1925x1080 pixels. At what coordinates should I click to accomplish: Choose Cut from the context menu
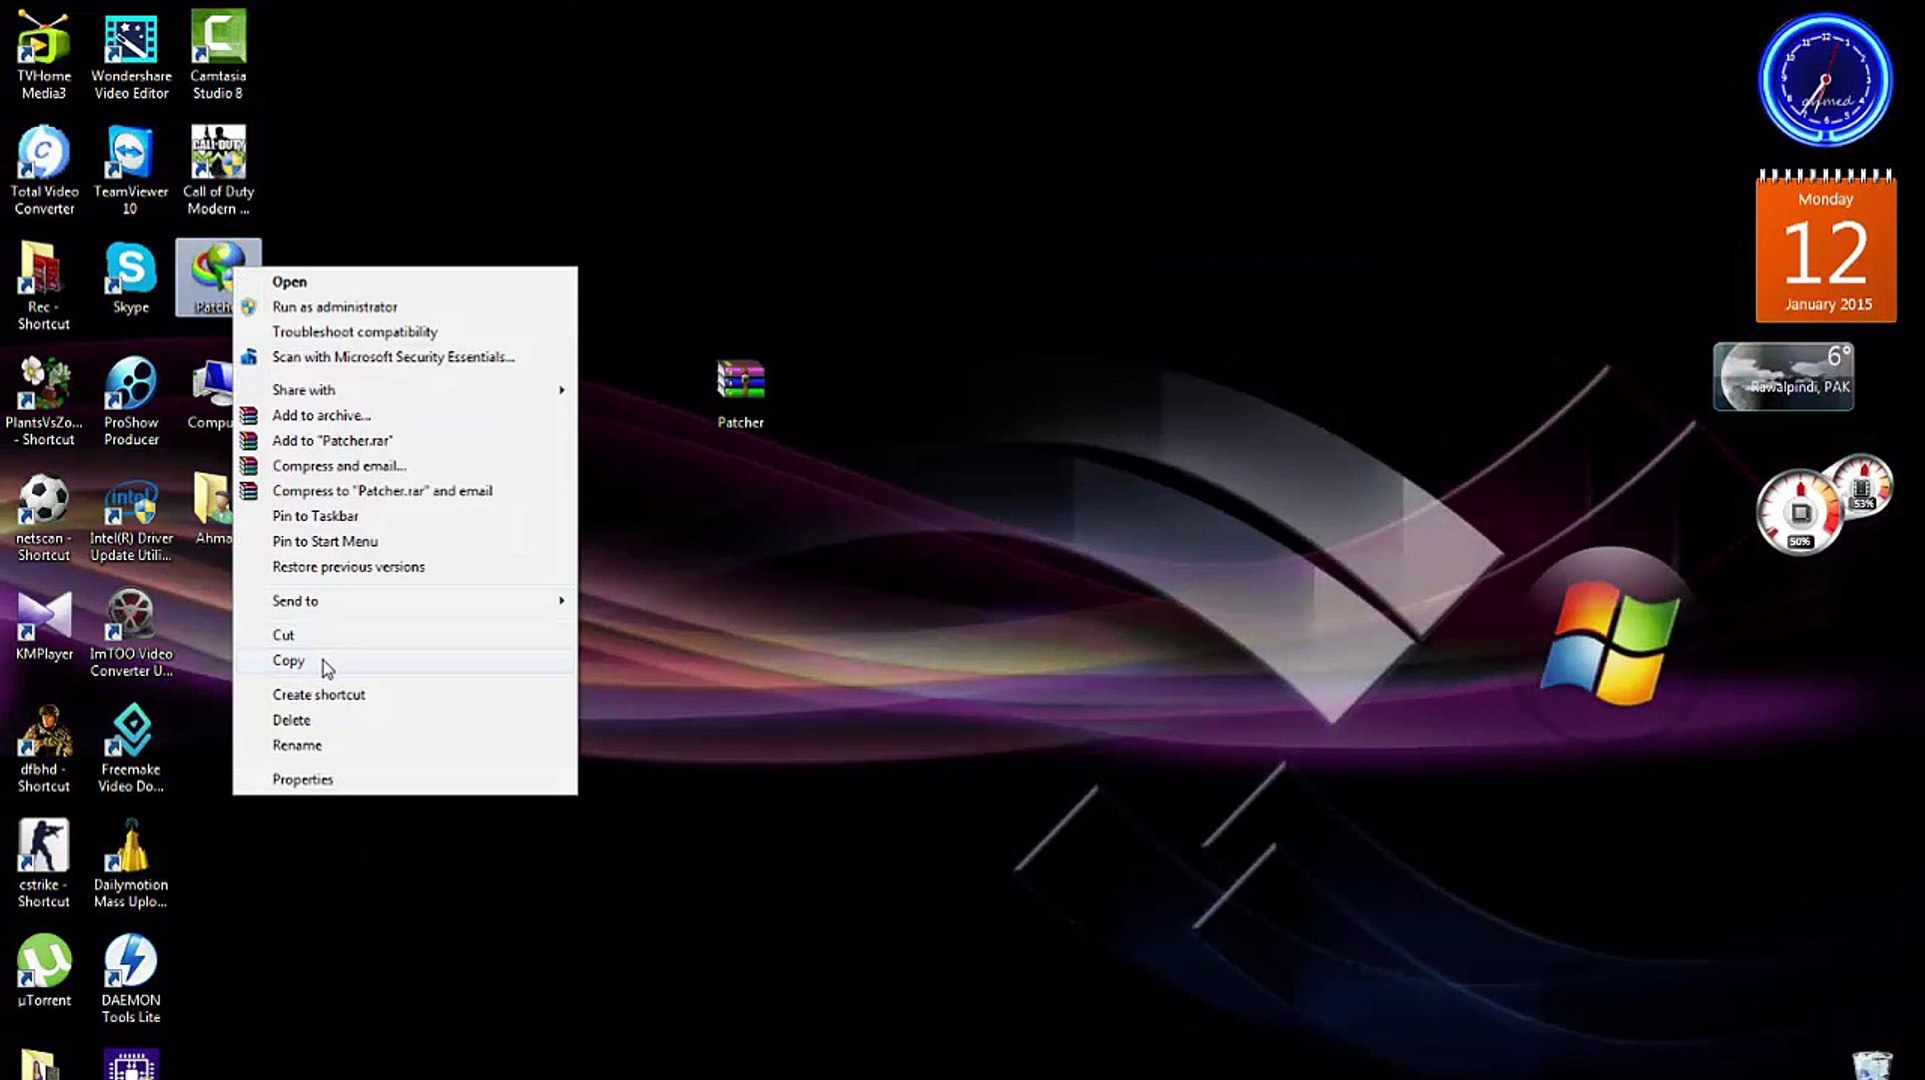[405, 635]
